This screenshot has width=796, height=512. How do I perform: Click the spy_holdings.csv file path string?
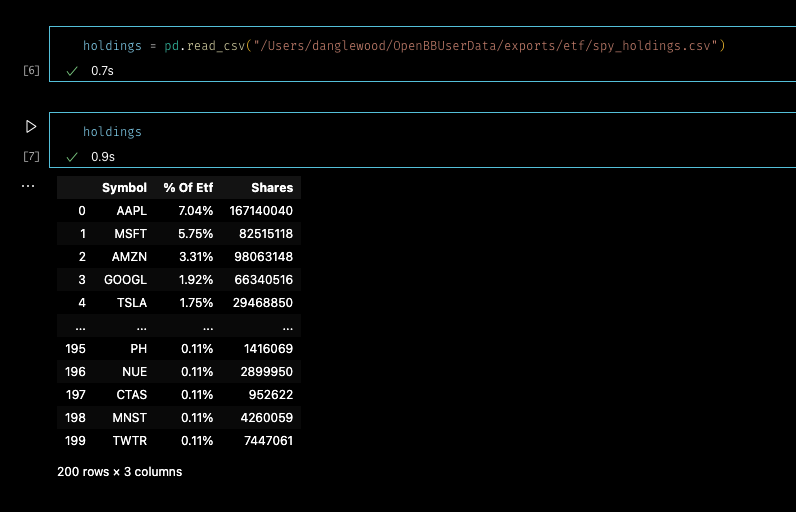pos(486,46)
